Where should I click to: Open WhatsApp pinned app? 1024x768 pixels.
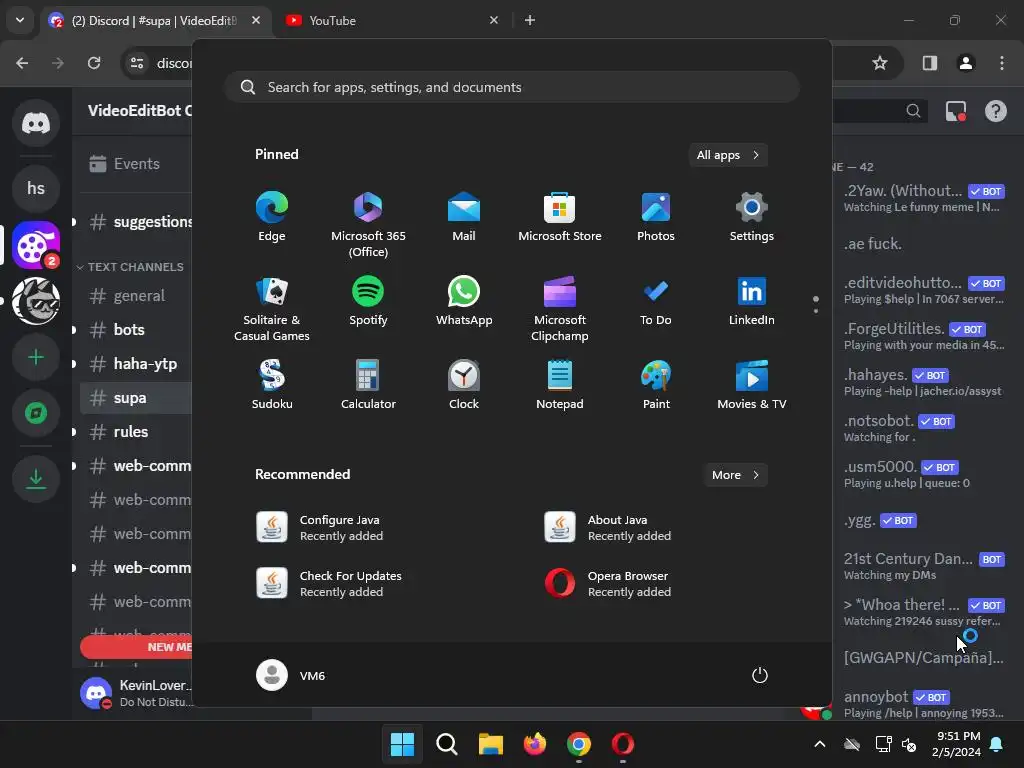click(464, 301)
